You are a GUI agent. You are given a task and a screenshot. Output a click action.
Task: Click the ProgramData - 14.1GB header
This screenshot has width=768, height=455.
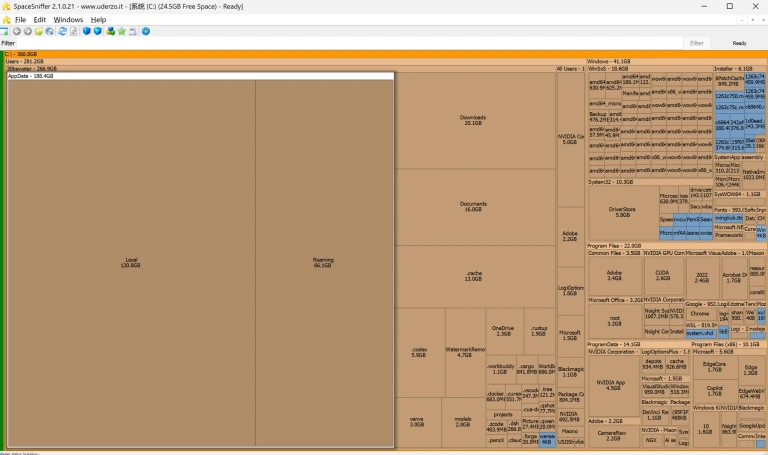(638, 344)
